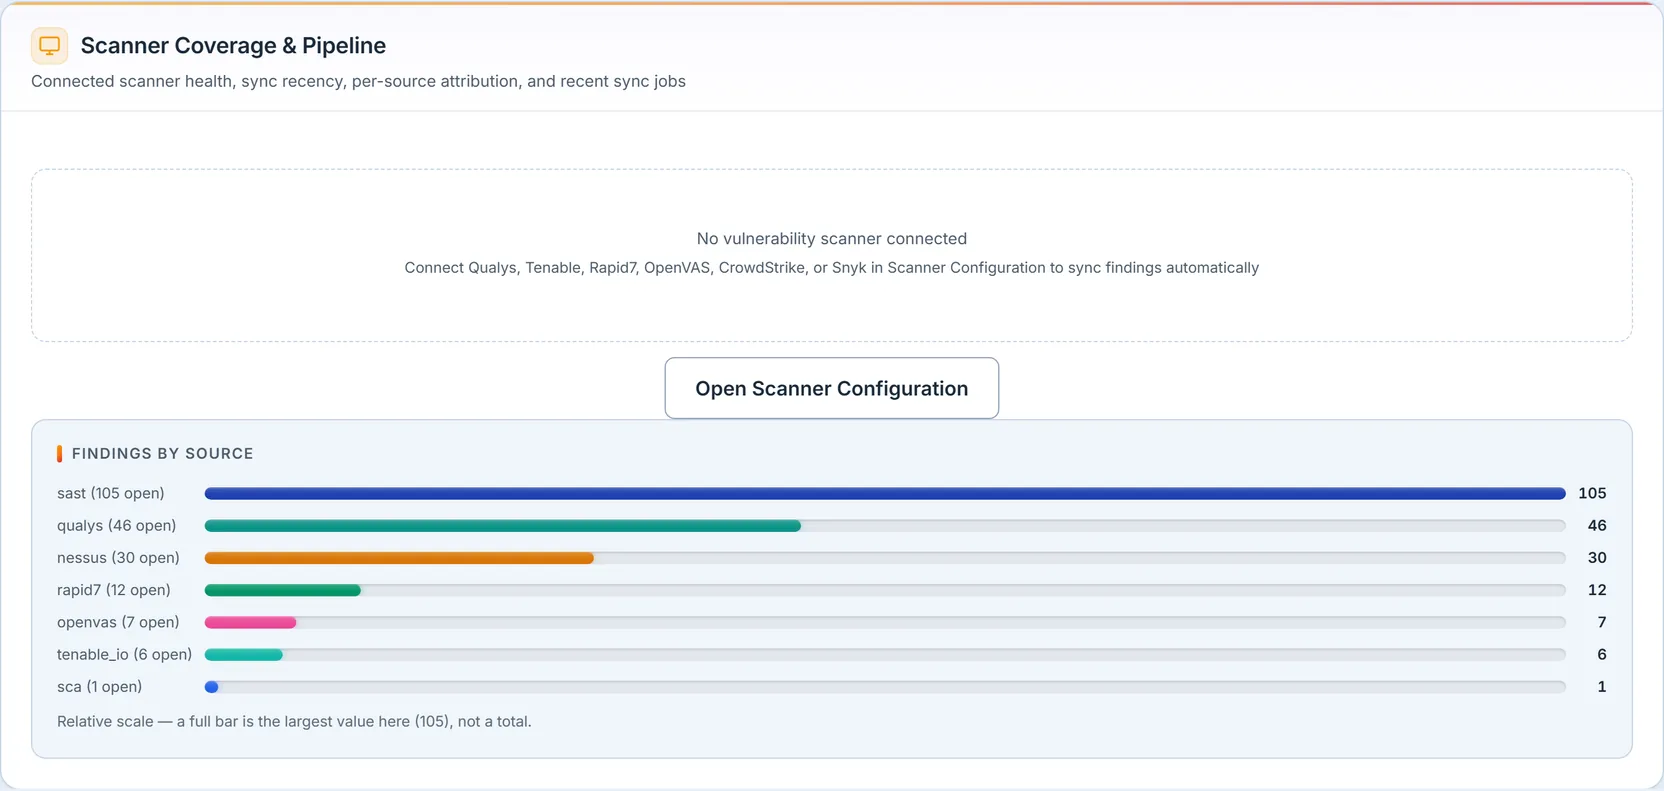Click the rapid7 green progress bar
The width and height of the screenshot is (1664, 791).
pos(283,590)
